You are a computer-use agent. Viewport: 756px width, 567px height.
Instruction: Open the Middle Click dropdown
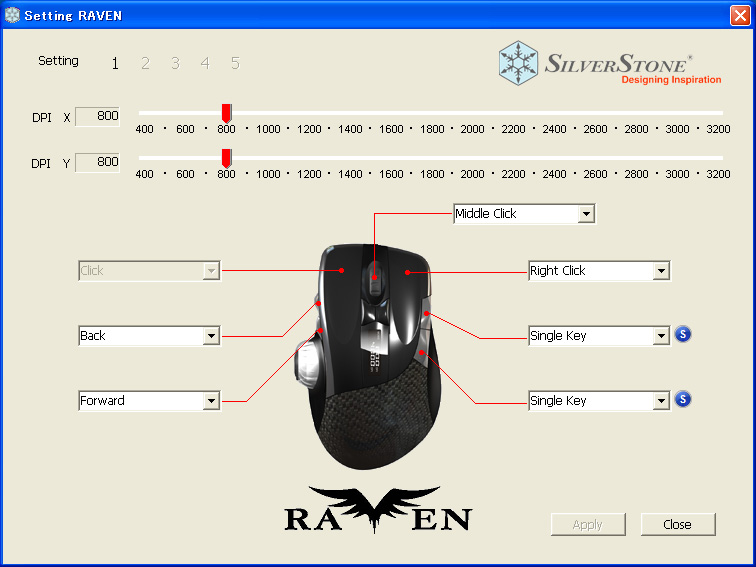[586, 214]
